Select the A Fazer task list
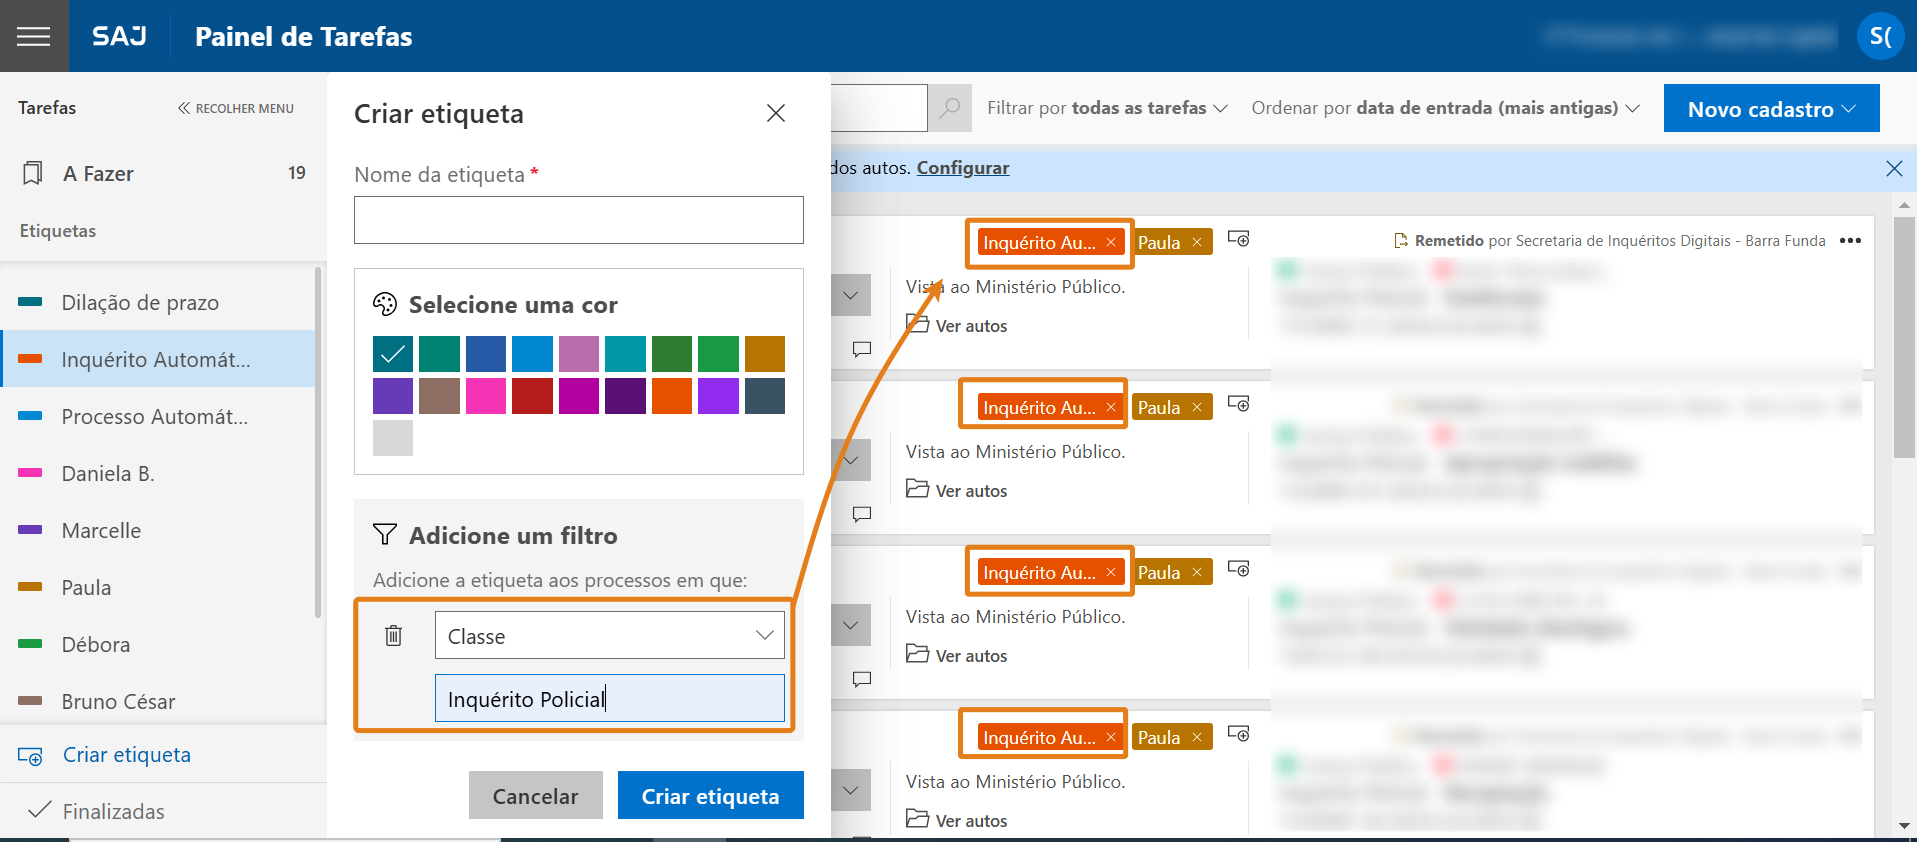 click(98, 174)
